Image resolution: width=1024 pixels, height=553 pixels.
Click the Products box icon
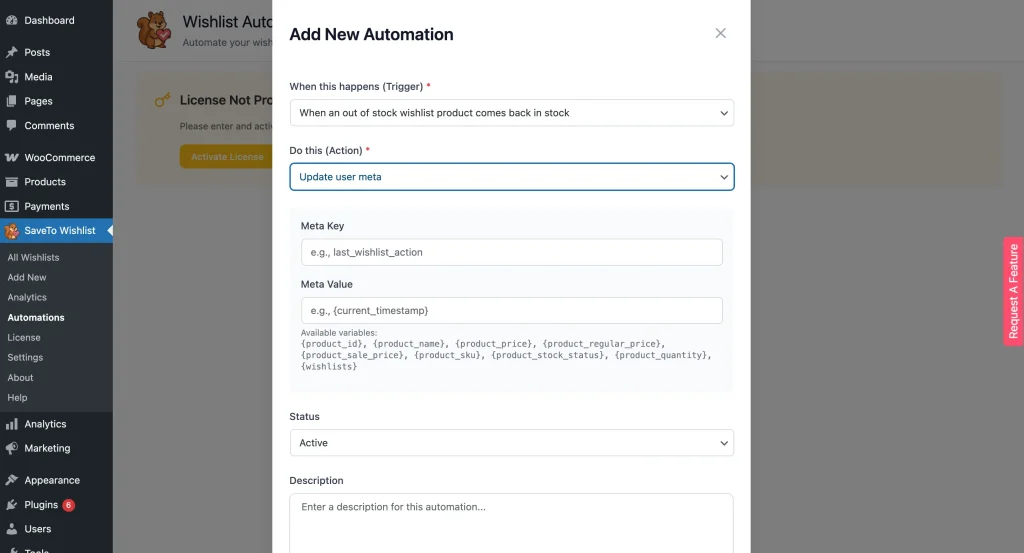pos(12,182)
